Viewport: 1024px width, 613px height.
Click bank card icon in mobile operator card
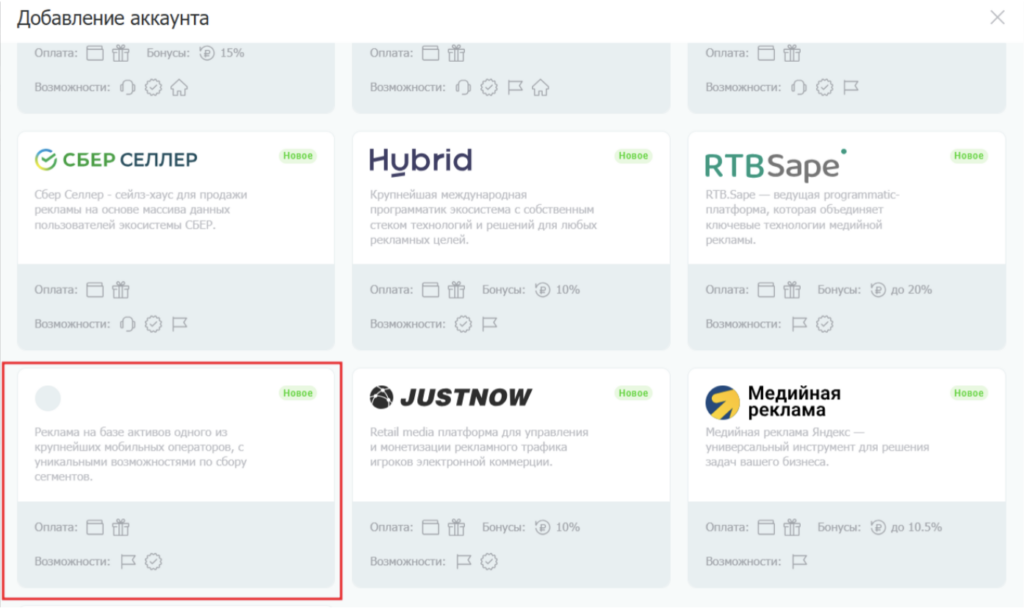coord(95,527)
